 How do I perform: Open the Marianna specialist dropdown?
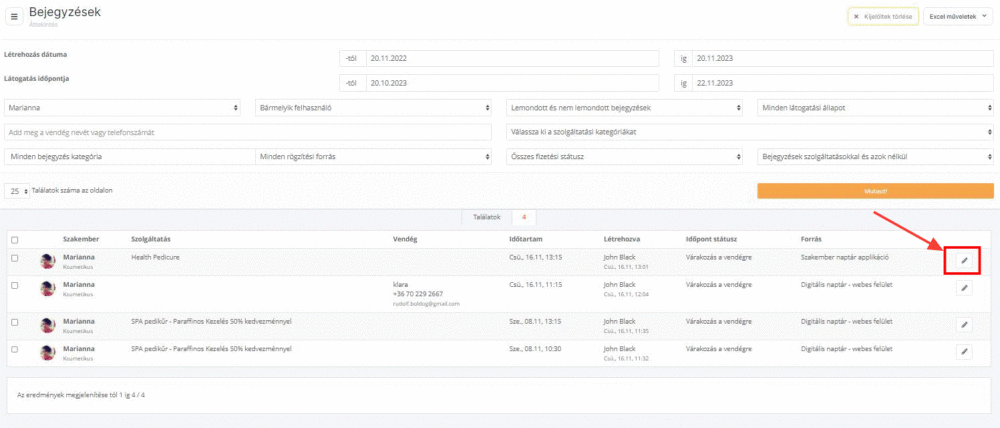click(x=122, y=108)
